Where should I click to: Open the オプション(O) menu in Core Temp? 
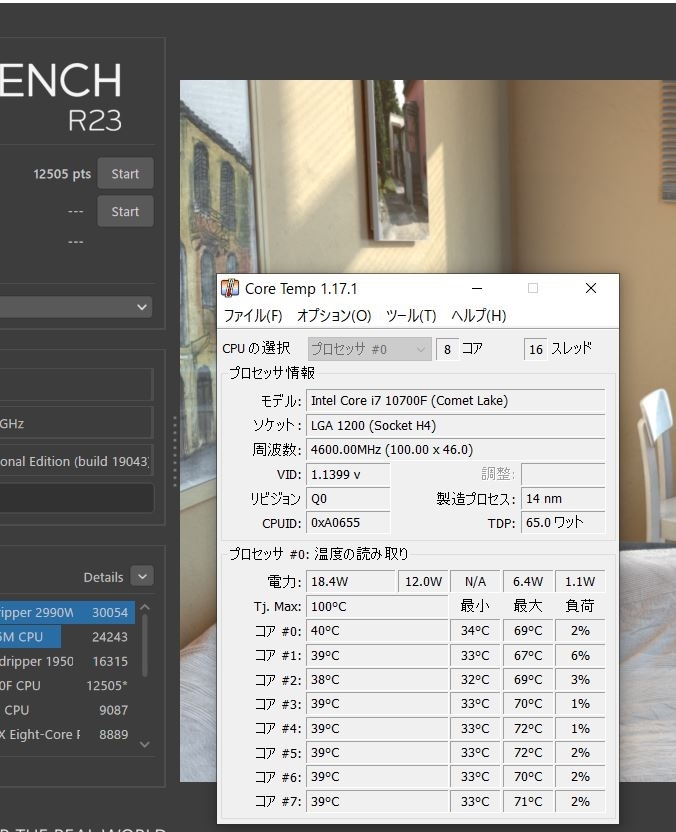334,316
